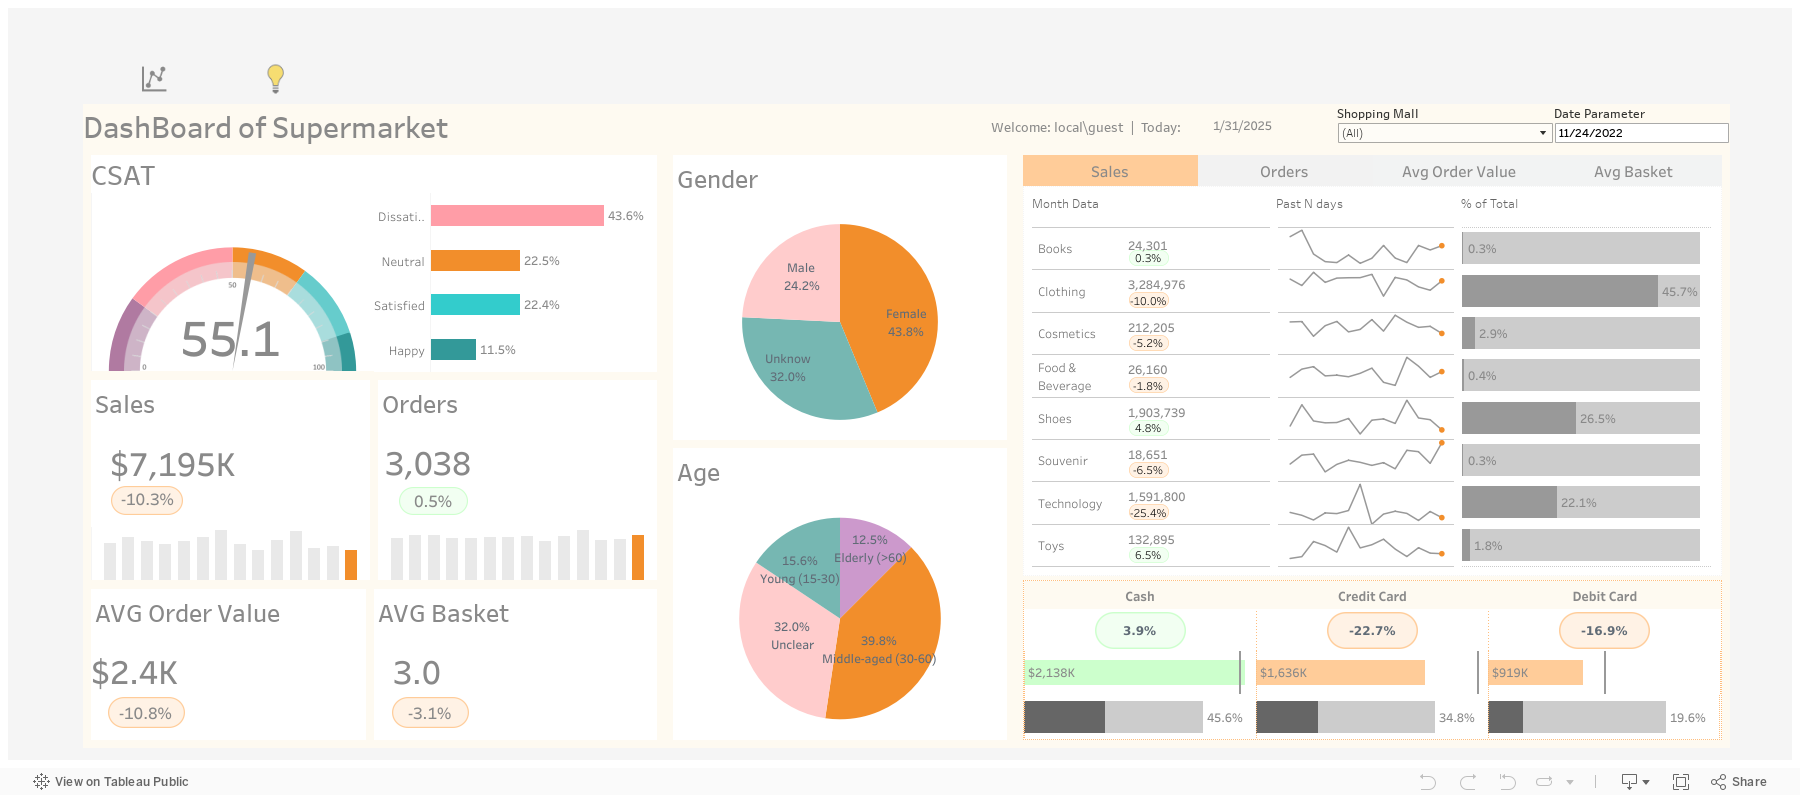Edit the Date Parameter field 11/24/2022
Viewport: 1800px width, 795px height.
point(1641,133)
